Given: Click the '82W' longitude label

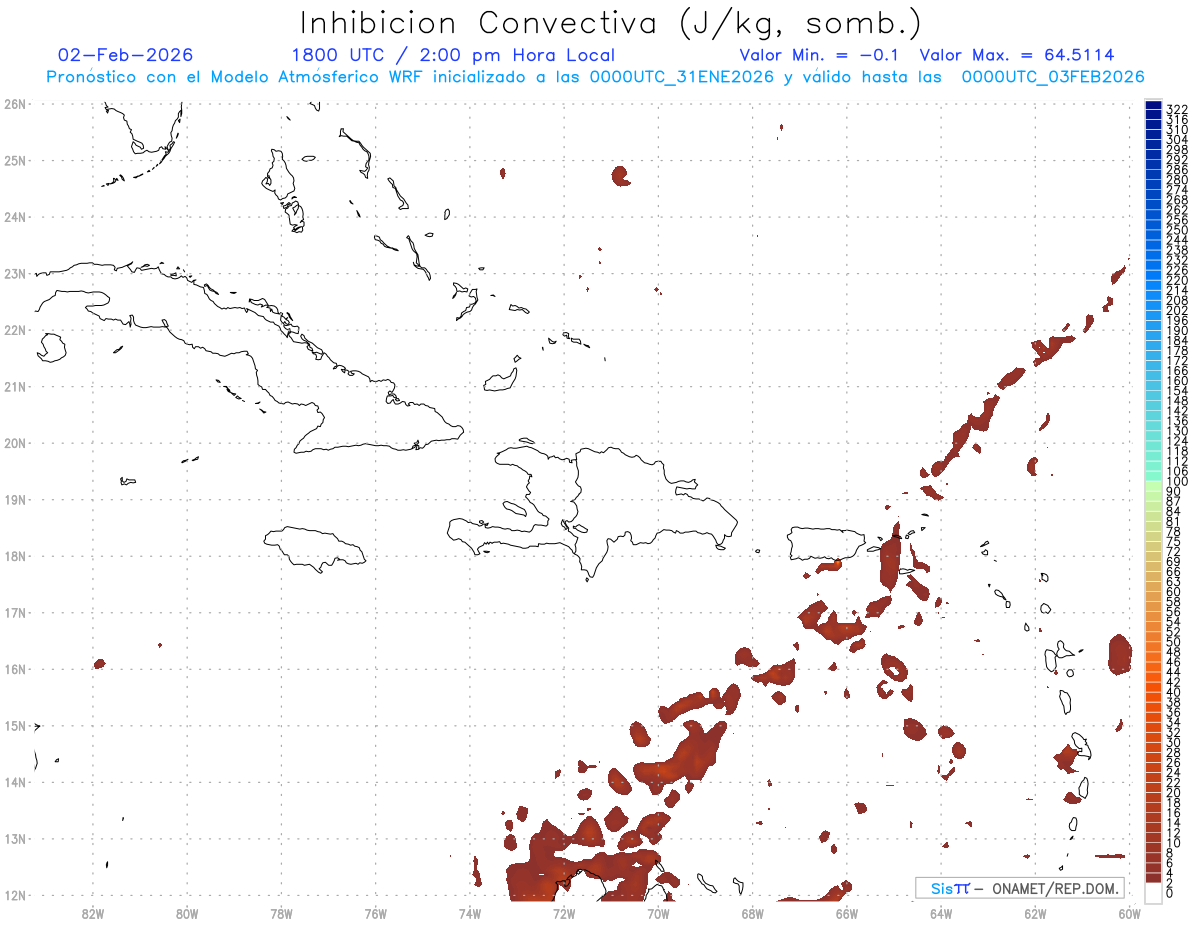Looking at the screenshot, I should pos(93,913).
